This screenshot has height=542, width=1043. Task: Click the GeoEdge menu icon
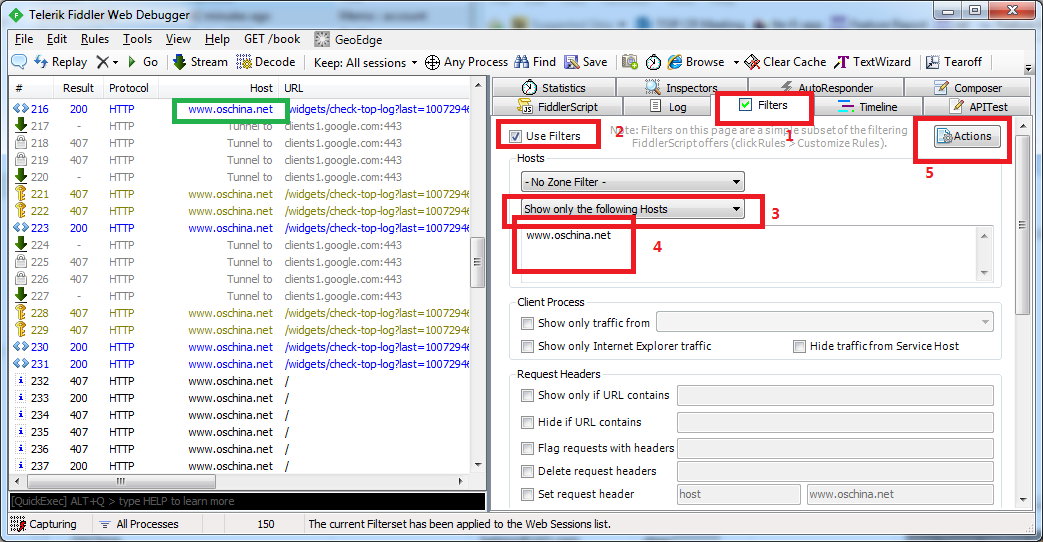322,39
